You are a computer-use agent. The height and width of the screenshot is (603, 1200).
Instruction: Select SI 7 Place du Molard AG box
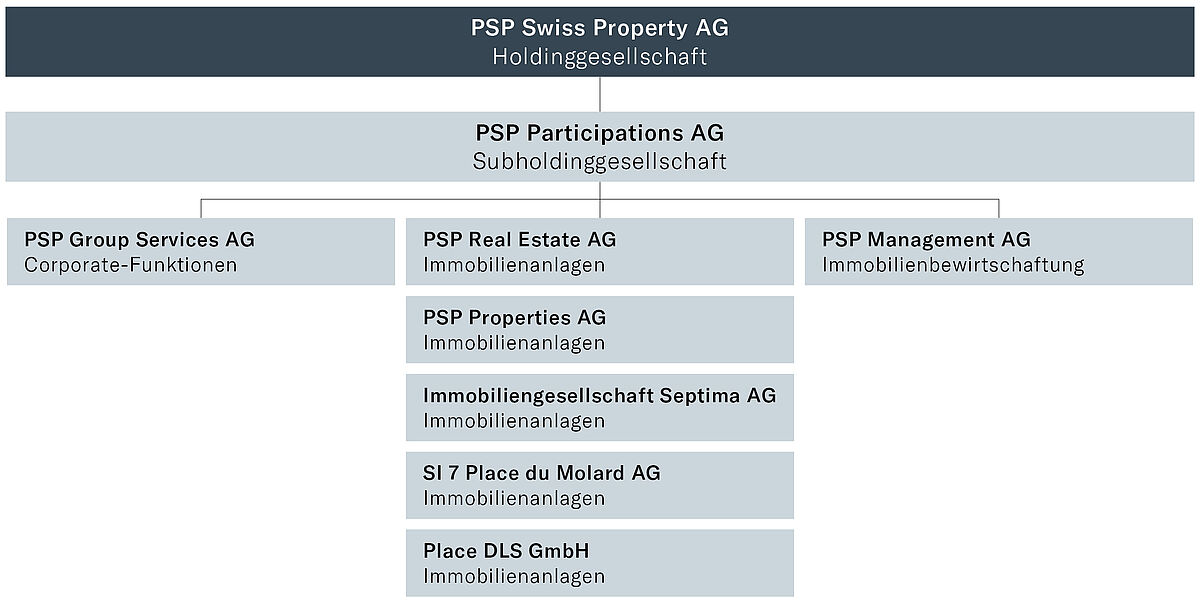[600, 485]
